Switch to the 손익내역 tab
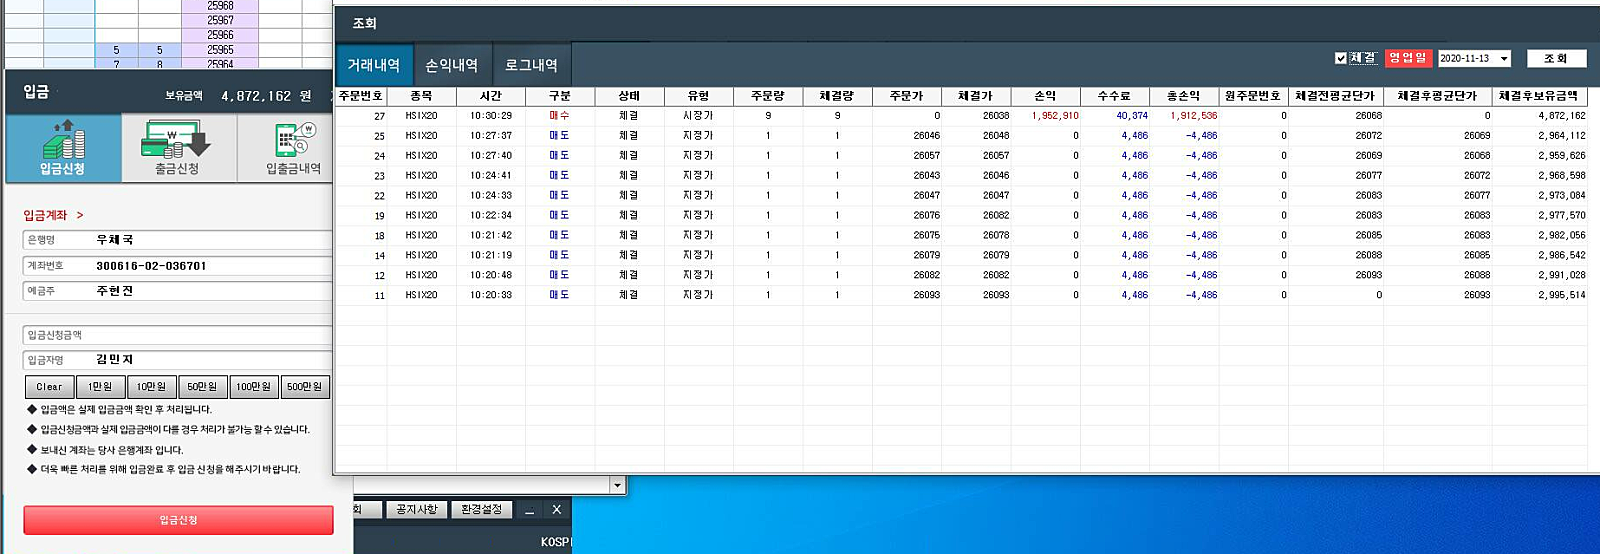The image size is (1600, 554). pos(452,65)
